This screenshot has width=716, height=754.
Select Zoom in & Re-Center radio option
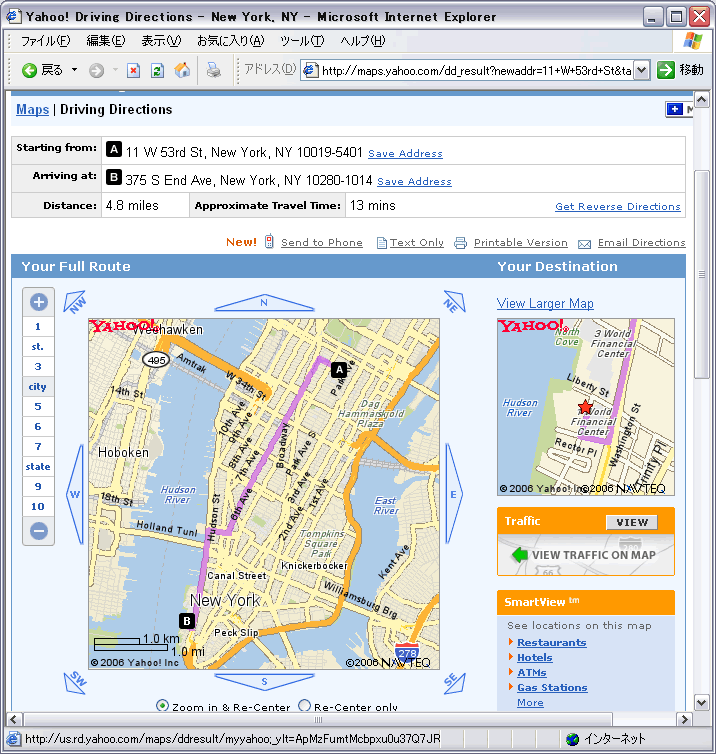pyautogui.click(x=163, y=706)
